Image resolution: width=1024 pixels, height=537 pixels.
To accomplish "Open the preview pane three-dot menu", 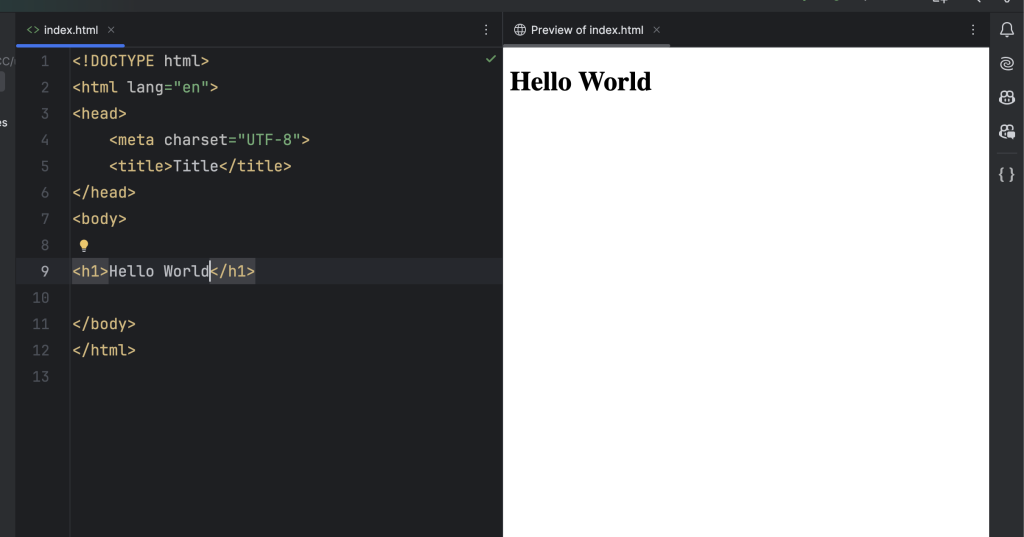I will click(973, 30).
